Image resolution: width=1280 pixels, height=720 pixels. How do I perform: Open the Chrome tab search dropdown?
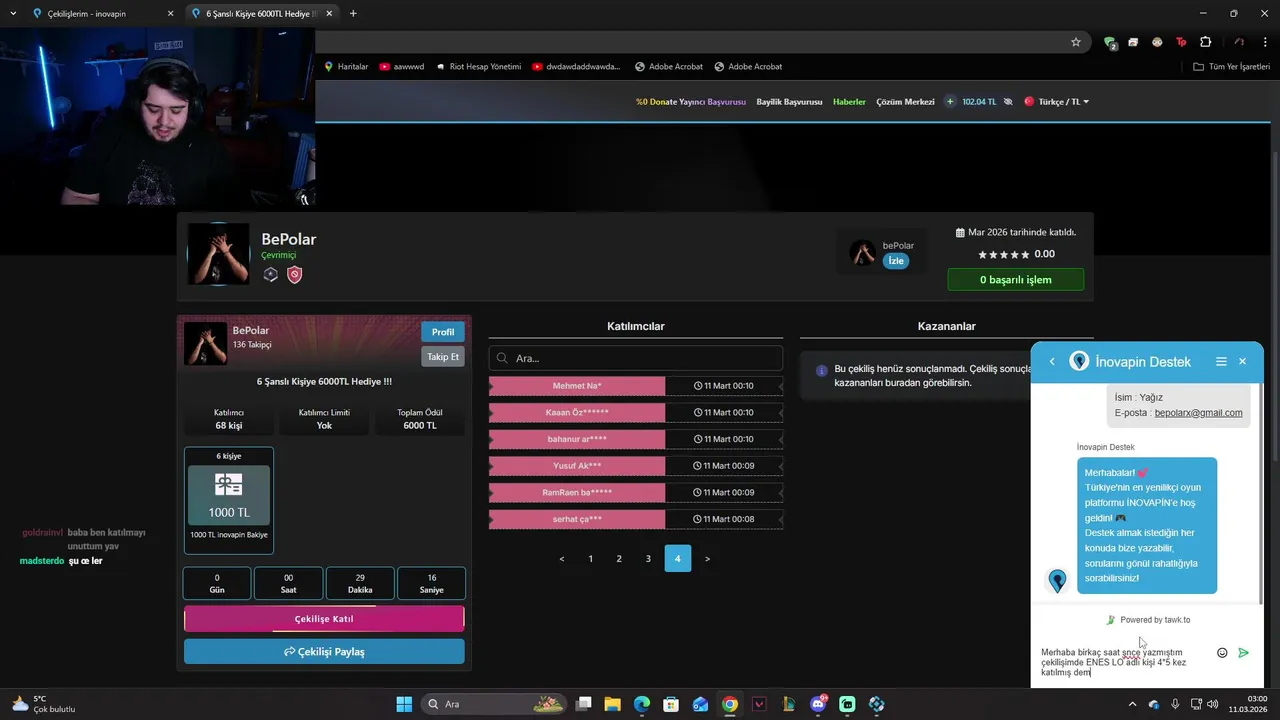[14, 14]
